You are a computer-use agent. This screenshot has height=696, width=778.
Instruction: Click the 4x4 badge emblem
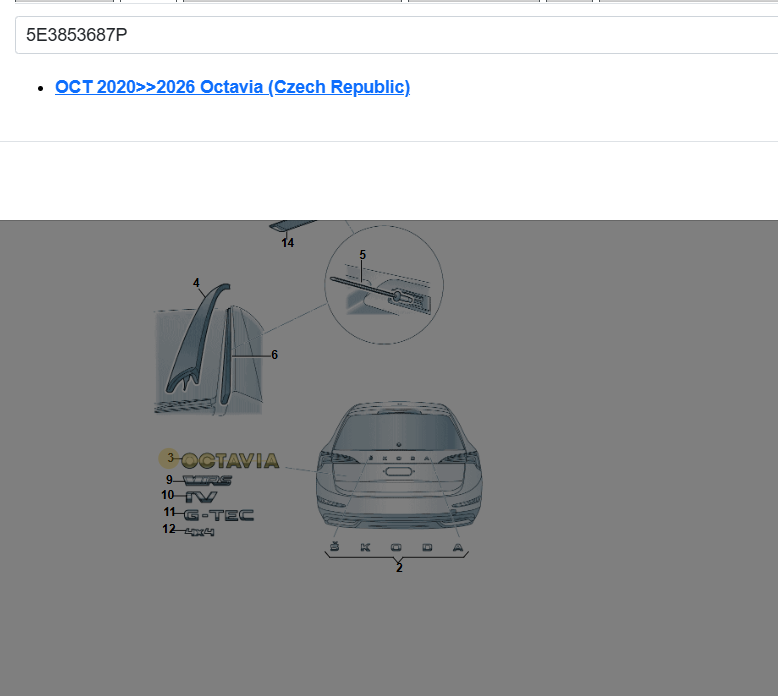click(x=200, y=532)
